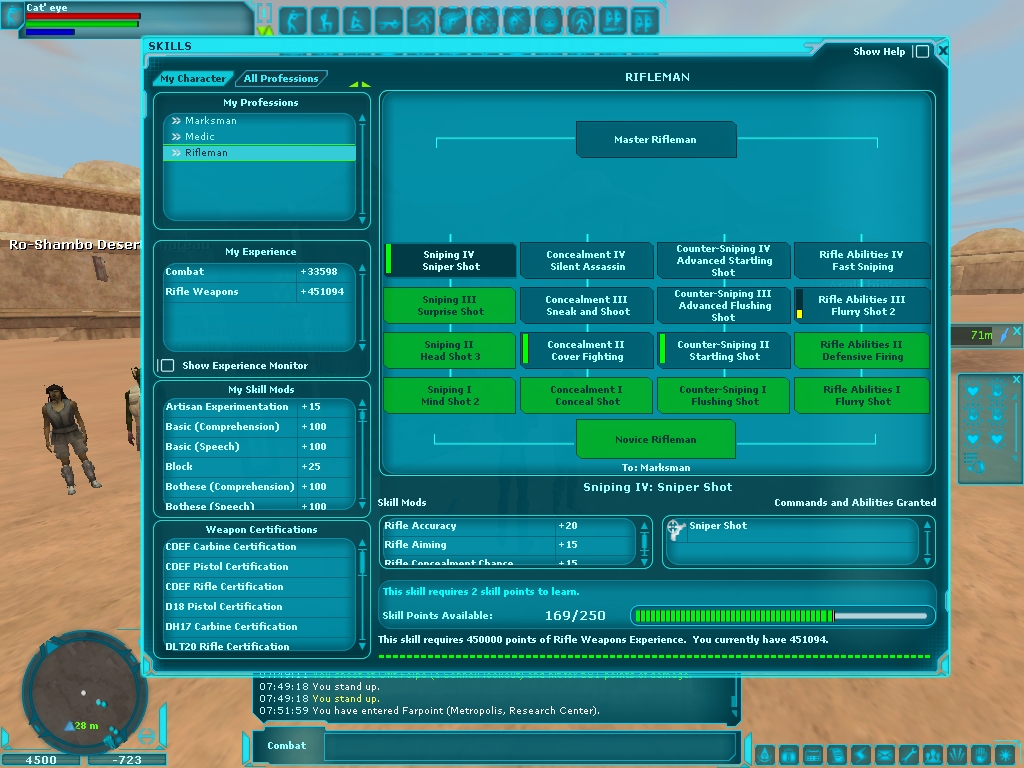Screen dimensions: 1024x768
Task: Click the Sniper Shot ability icon
Action: click(x=676, y=527)
